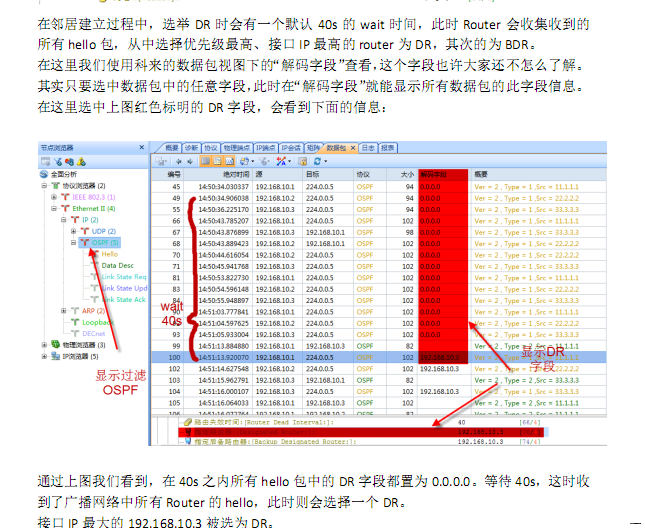
Task: Collapse the IP (2) tree node
Action: (64, 220)
